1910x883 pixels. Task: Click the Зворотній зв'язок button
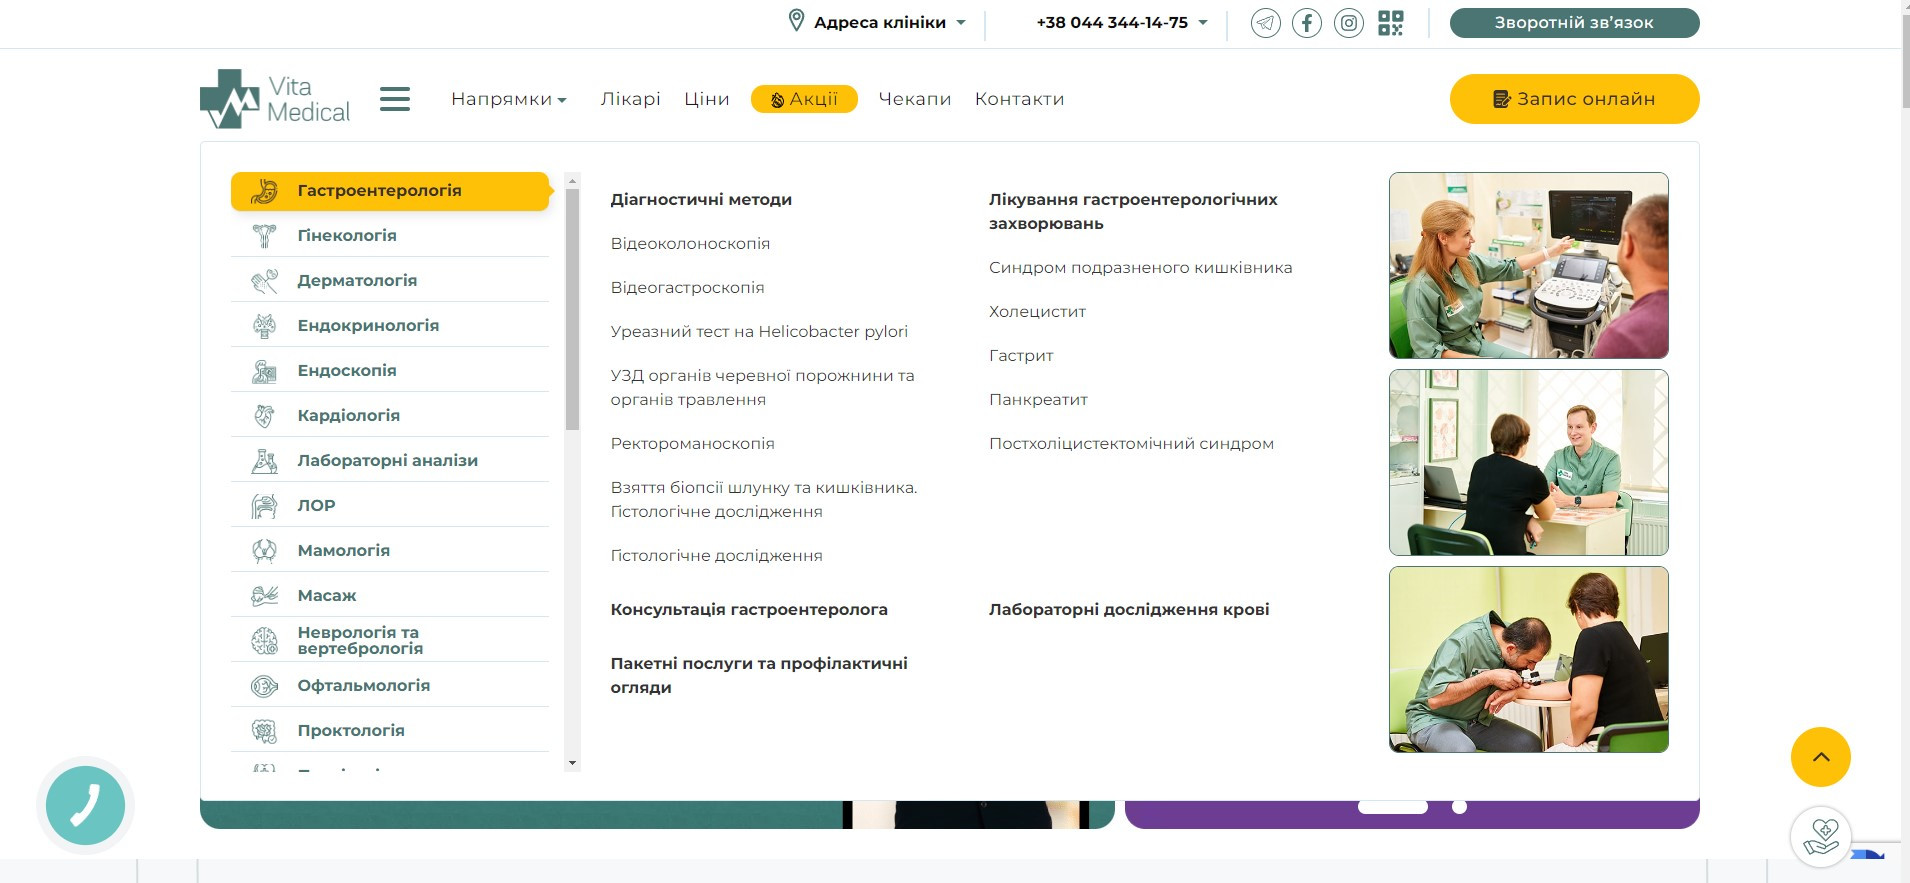point(1574,23)
